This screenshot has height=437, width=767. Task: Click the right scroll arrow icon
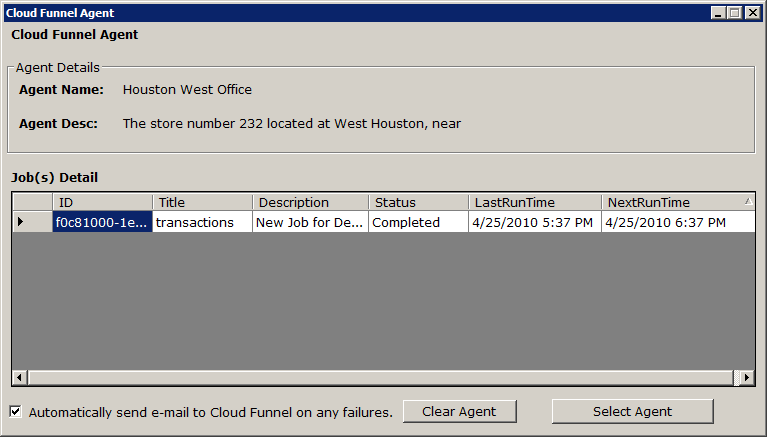746,377
